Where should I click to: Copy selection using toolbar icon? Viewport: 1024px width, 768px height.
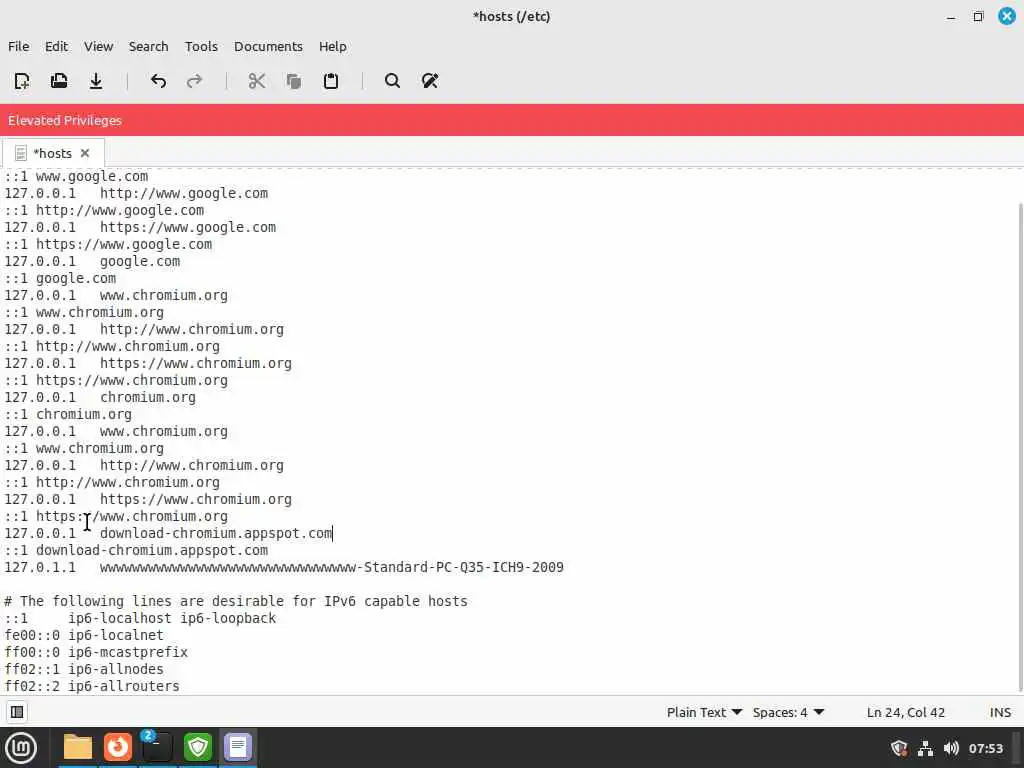pos(294,81)
